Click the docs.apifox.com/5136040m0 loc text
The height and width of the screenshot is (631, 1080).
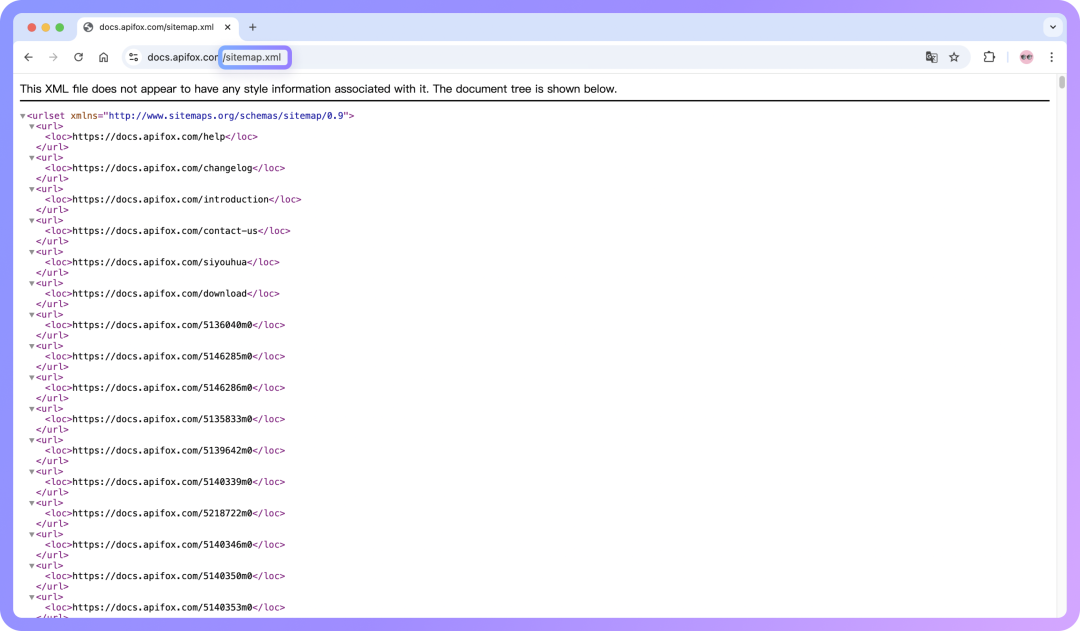coord(163,324)
